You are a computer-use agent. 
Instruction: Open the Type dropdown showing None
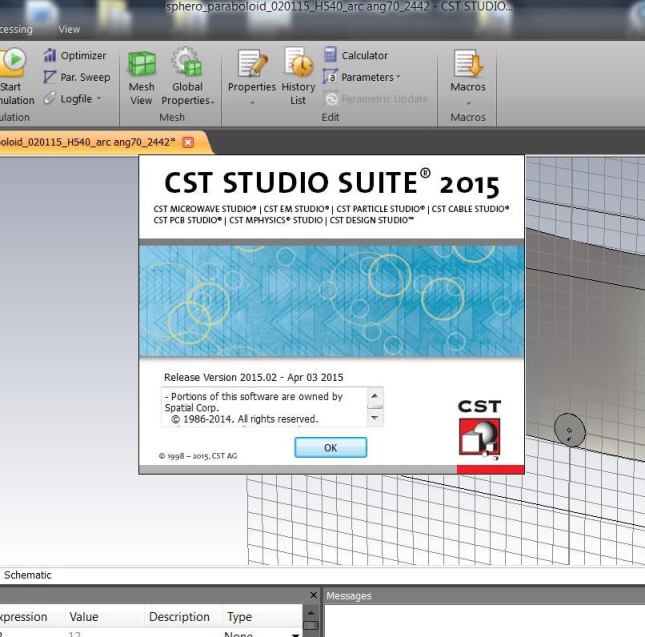click(x=295, y=635)
